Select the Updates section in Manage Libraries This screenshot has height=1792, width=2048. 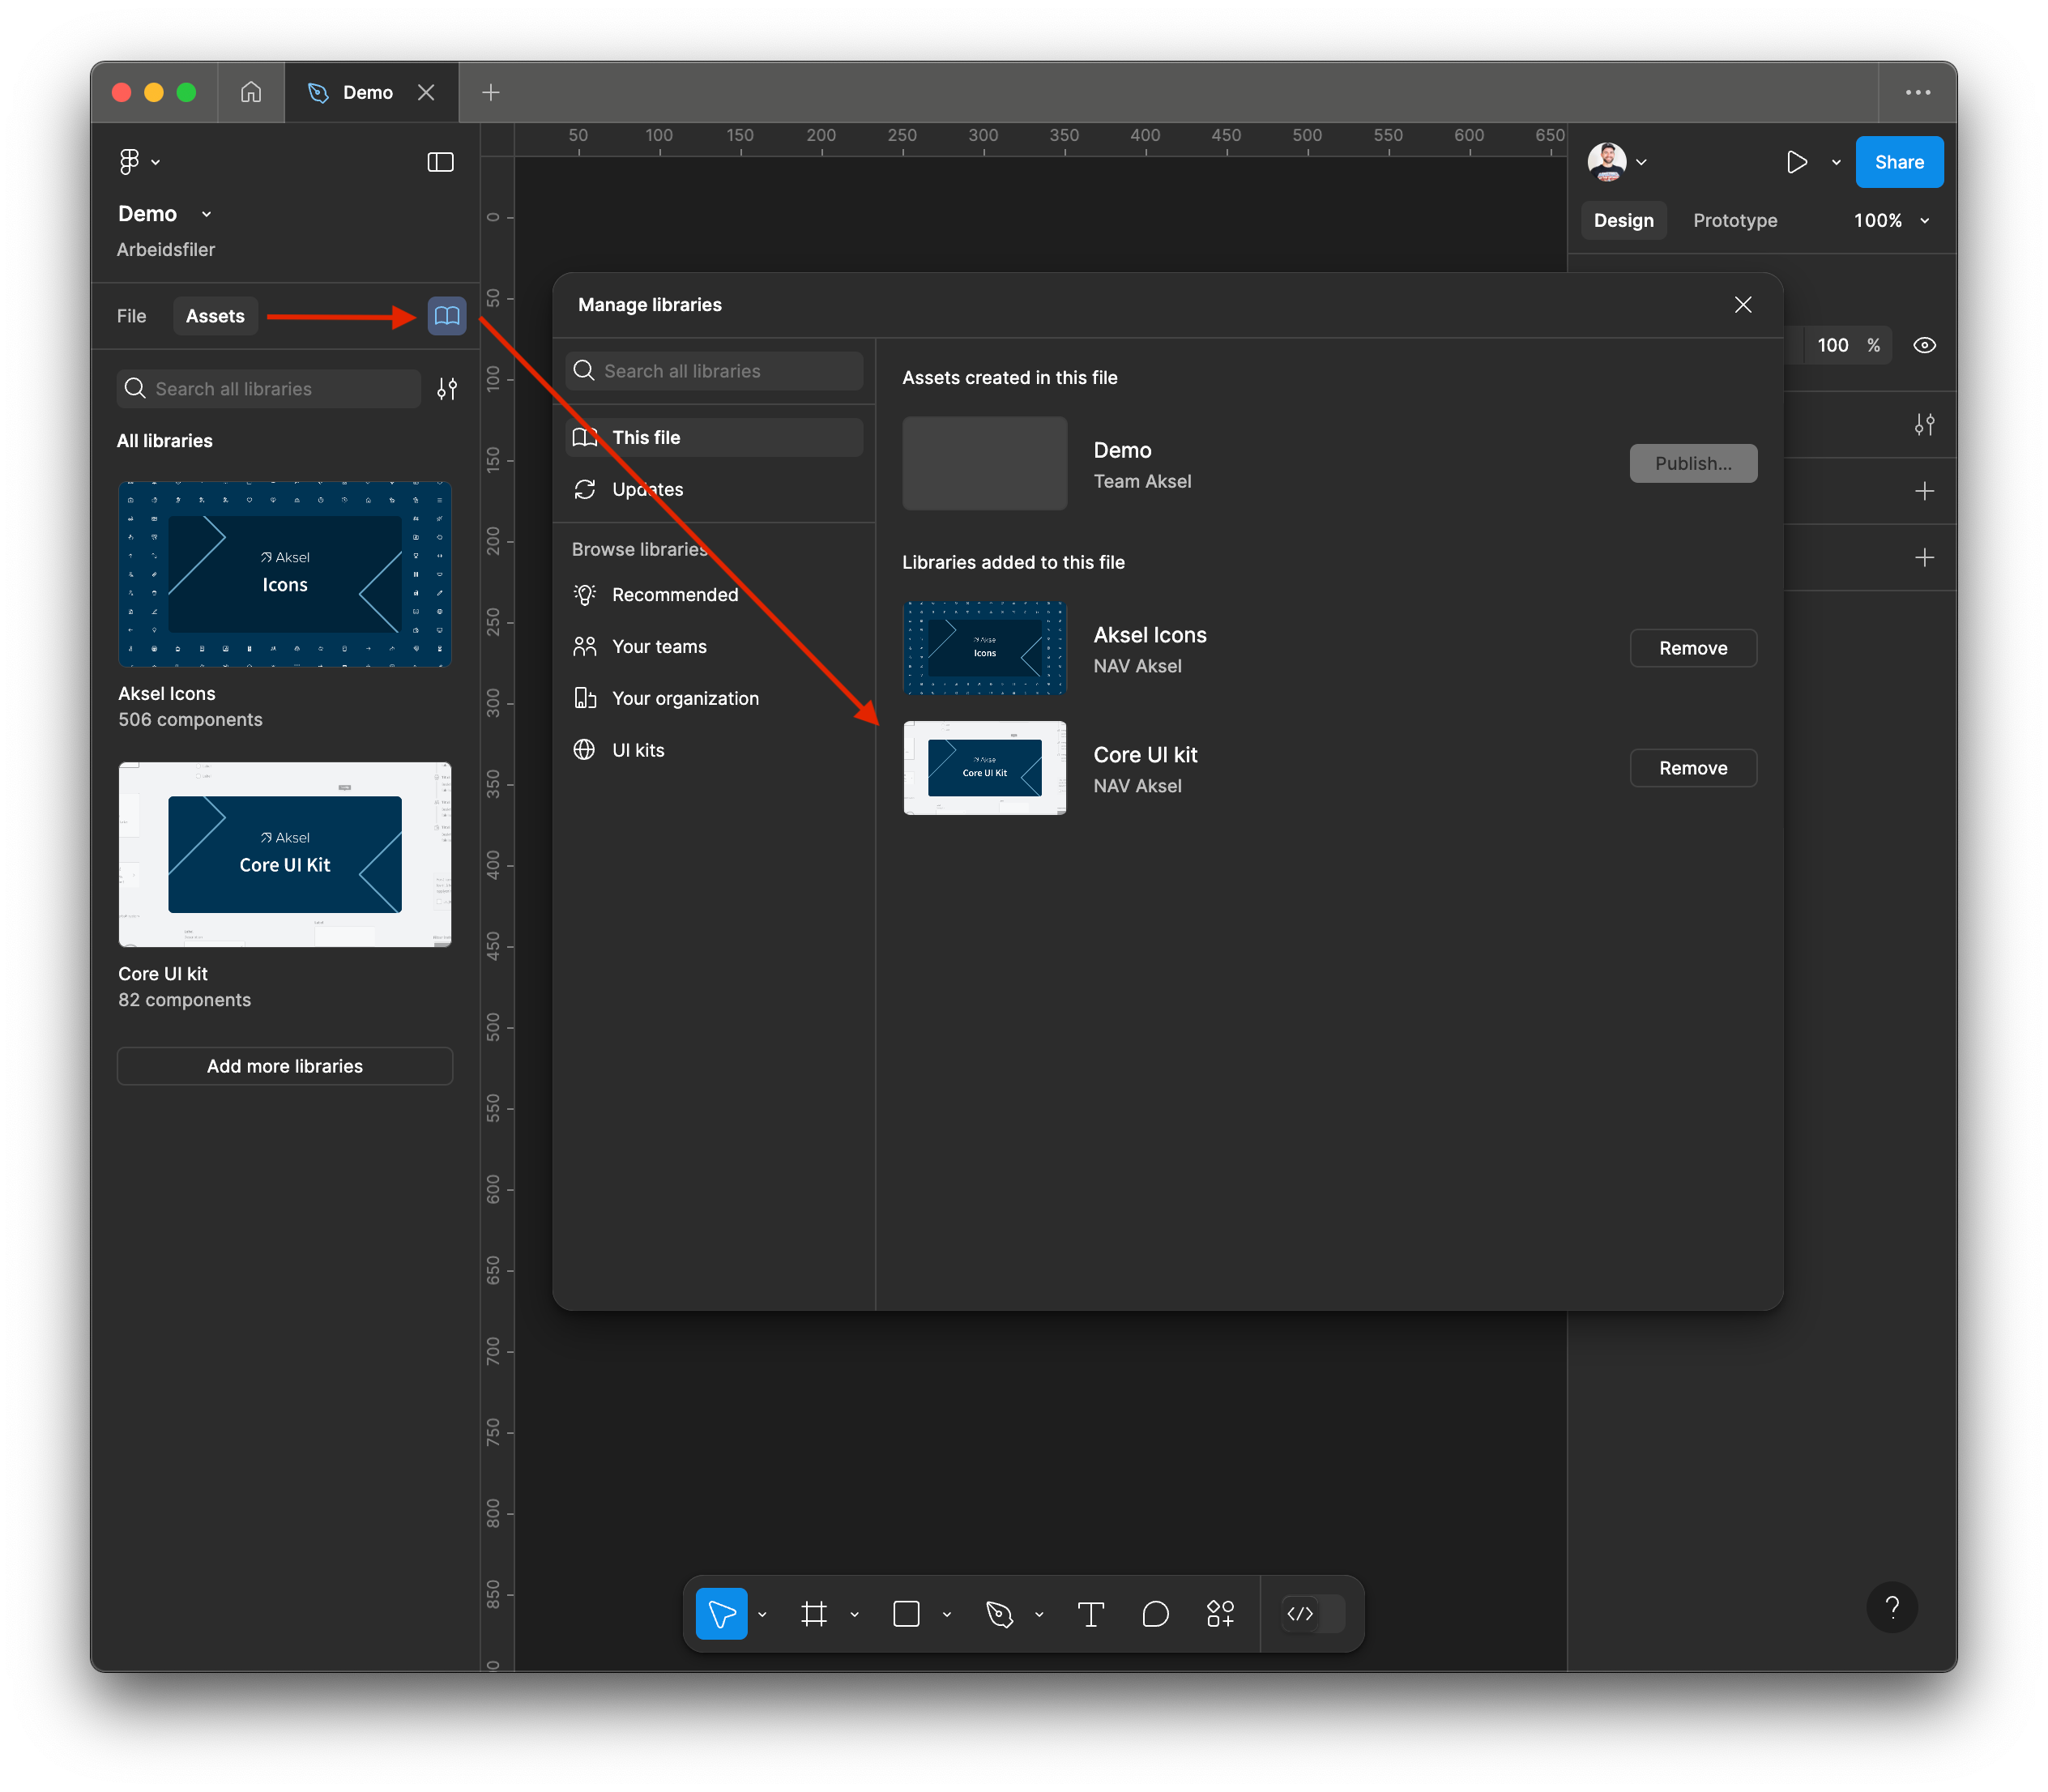tap(646, 489)
